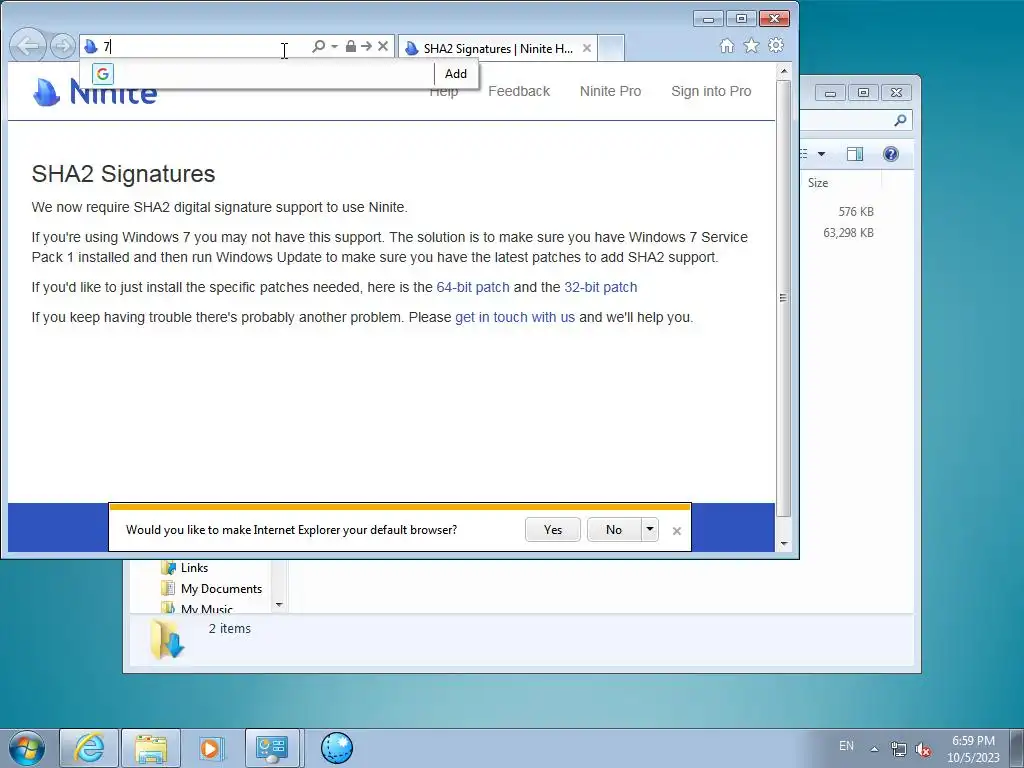The height and width of the screenshot is (768, 1024).
Task: Click the vertical scrollbar thumb in IE
Action: [784, 298]
